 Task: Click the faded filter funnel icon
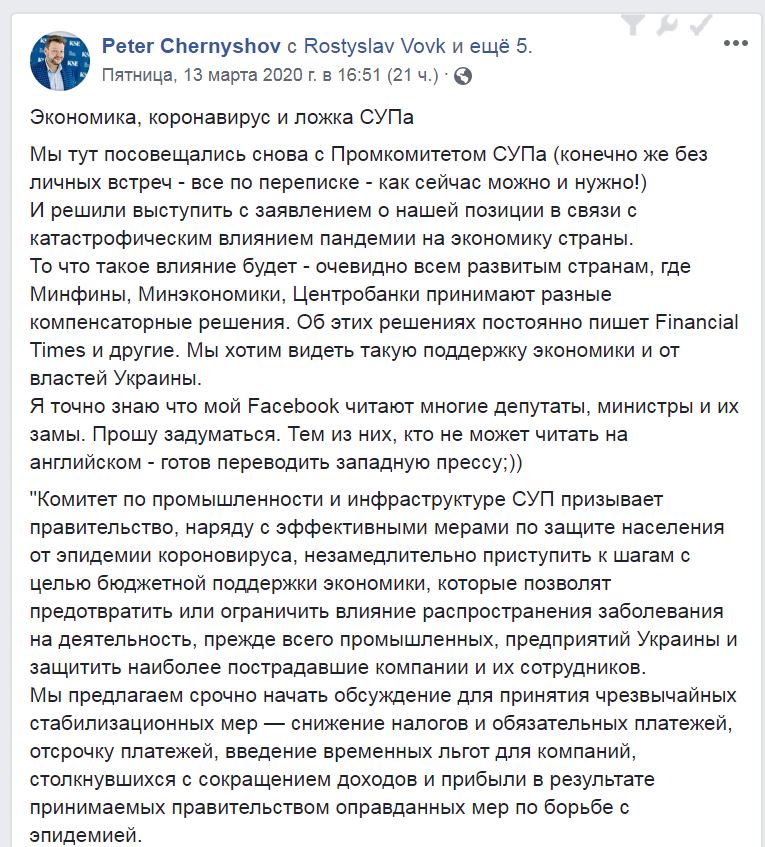click(633, 23)
